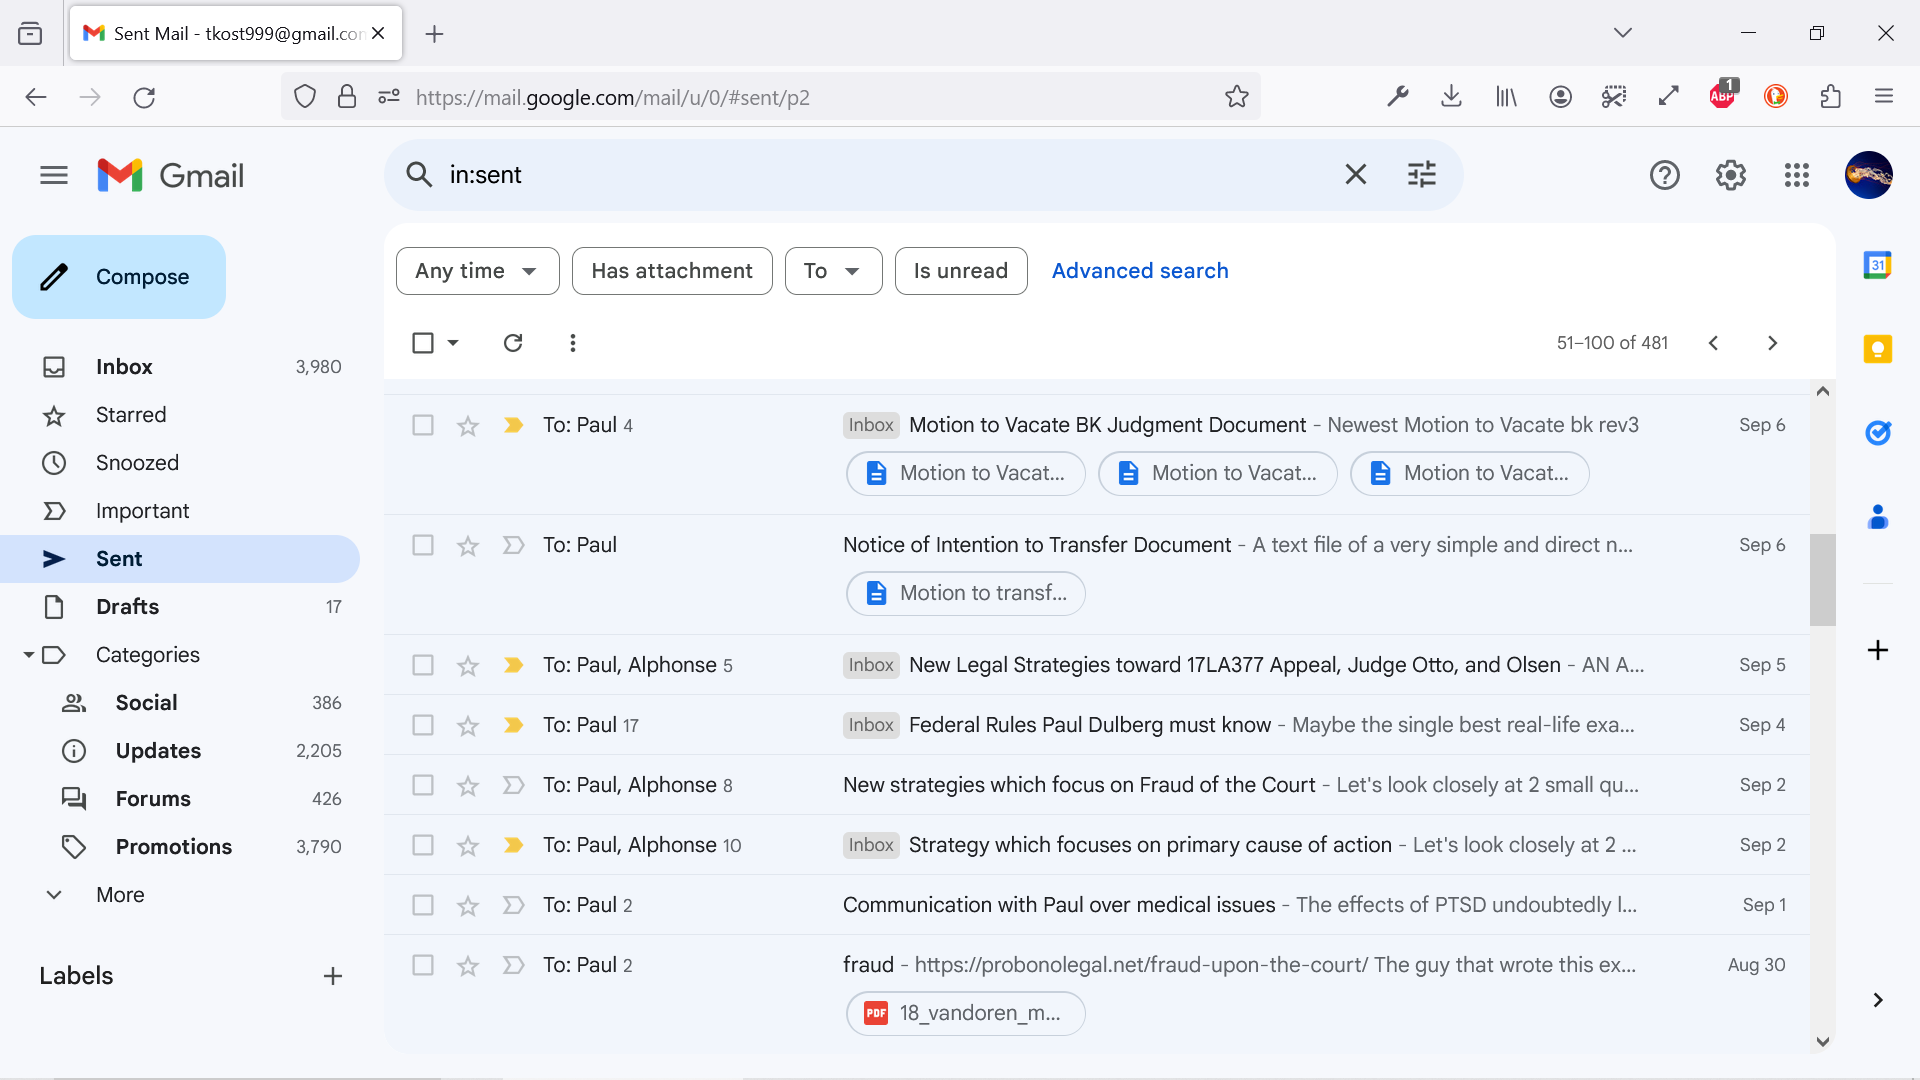The image size is (1920, 1080).
Task: Click the email list vertical scrollbar
Action: pos(1822,580)
